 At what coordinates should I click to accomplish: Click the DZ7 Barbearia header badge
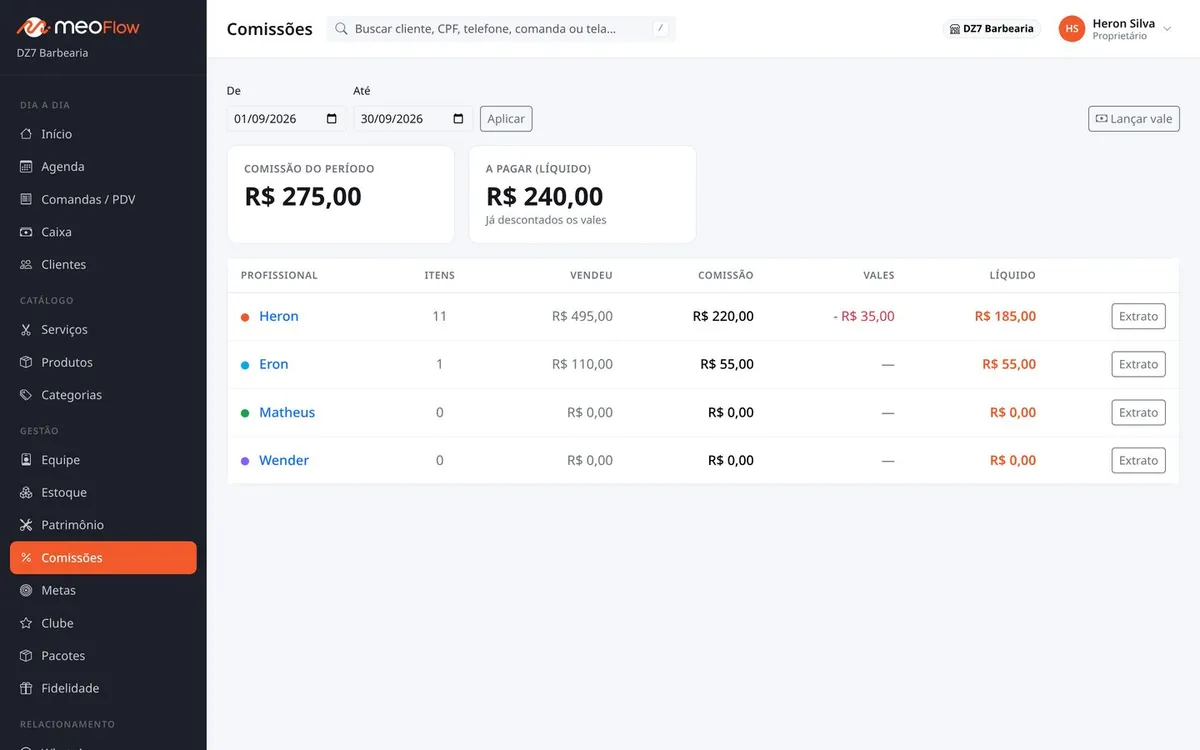pyautogui.click(x=991, y=29)
